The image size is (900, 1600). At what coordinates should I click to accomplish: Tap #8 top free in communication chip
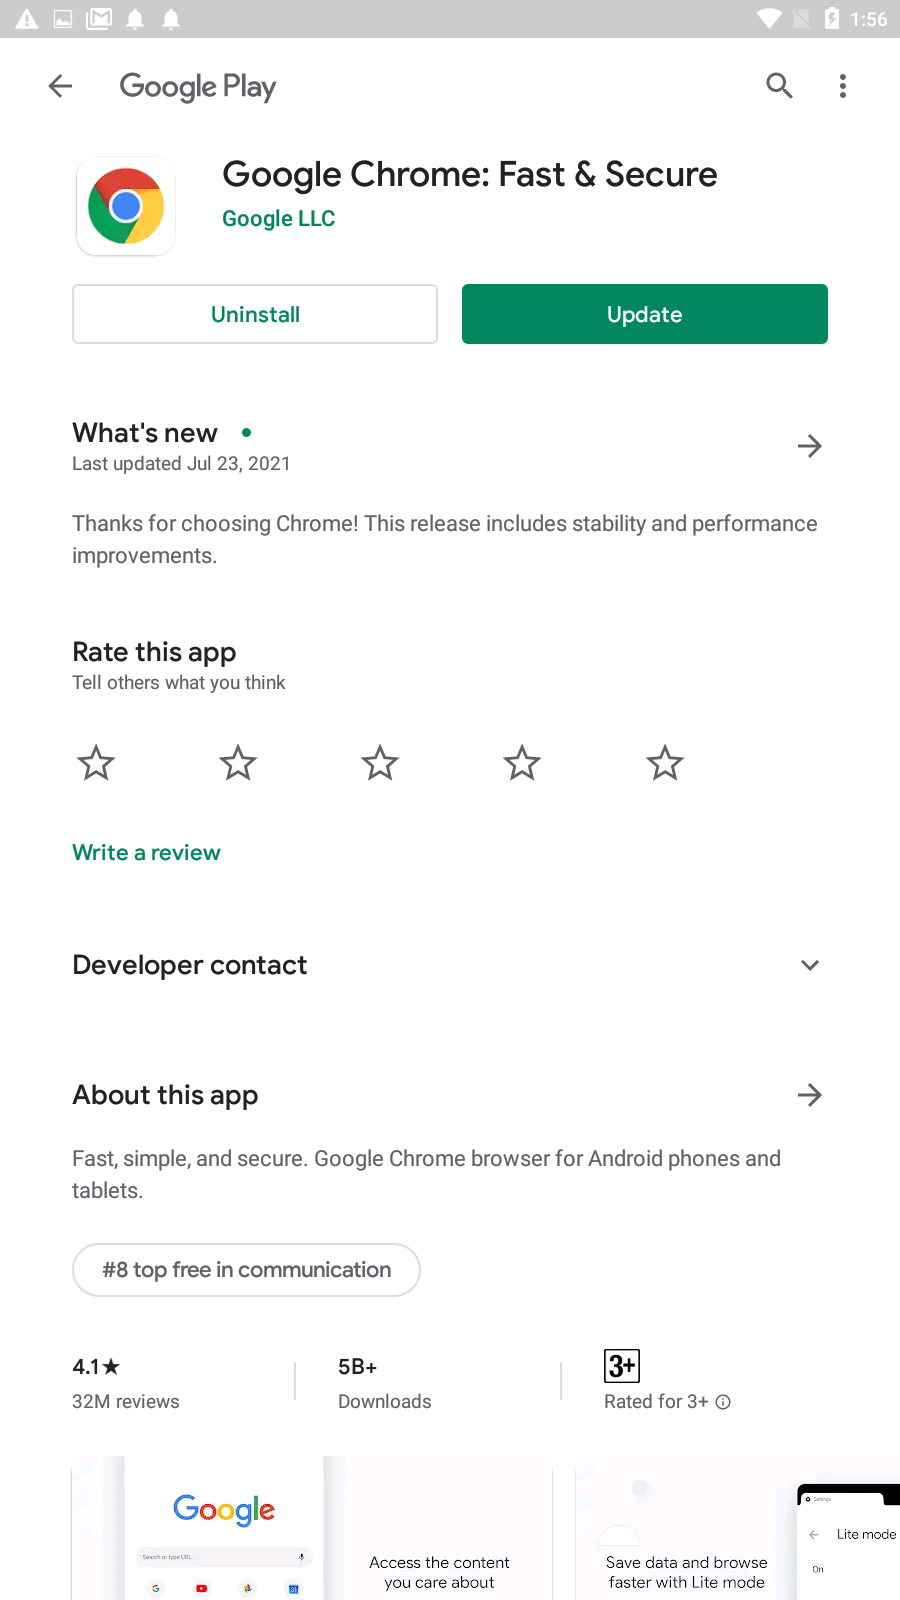pos(246,1270)
